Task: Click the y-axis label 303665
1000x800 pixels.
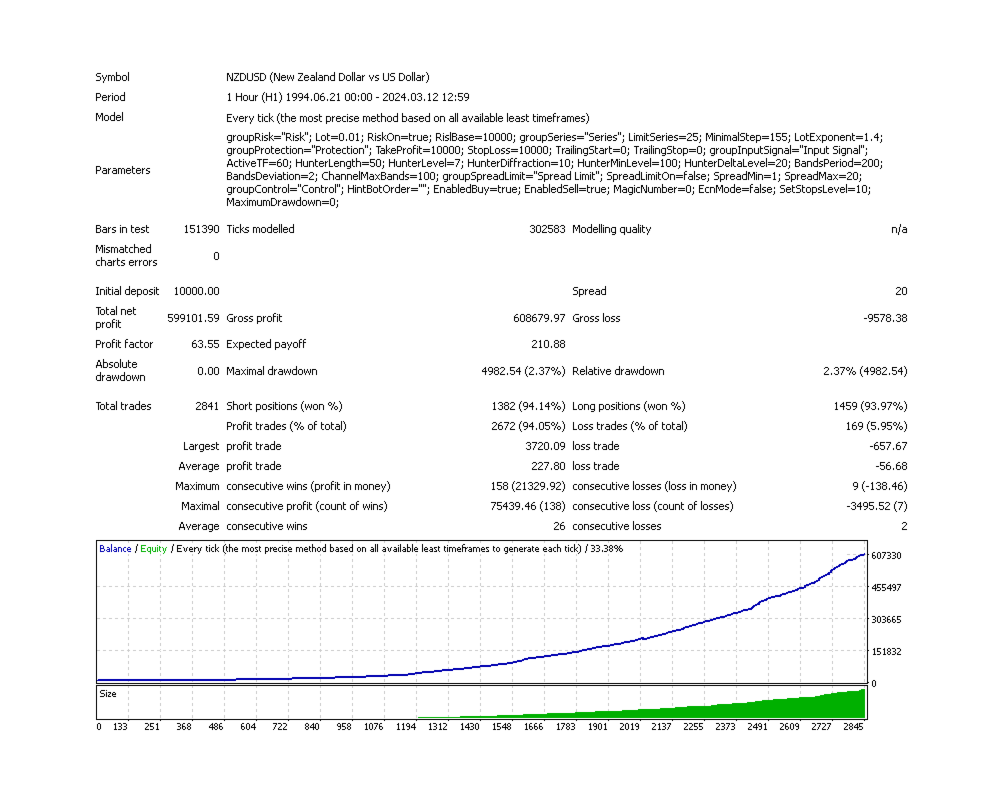Action: [x=886, y=619]
